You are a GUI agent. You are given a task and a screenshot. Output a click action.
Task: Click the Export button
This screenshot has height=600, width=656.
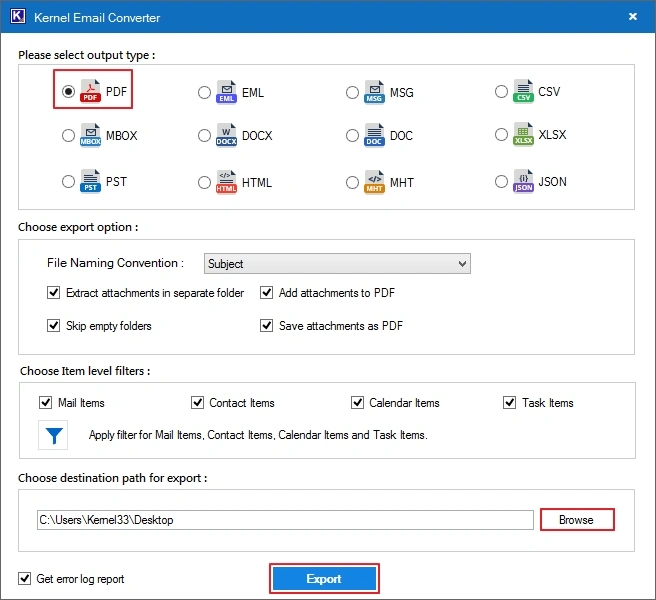click(324, 579)
